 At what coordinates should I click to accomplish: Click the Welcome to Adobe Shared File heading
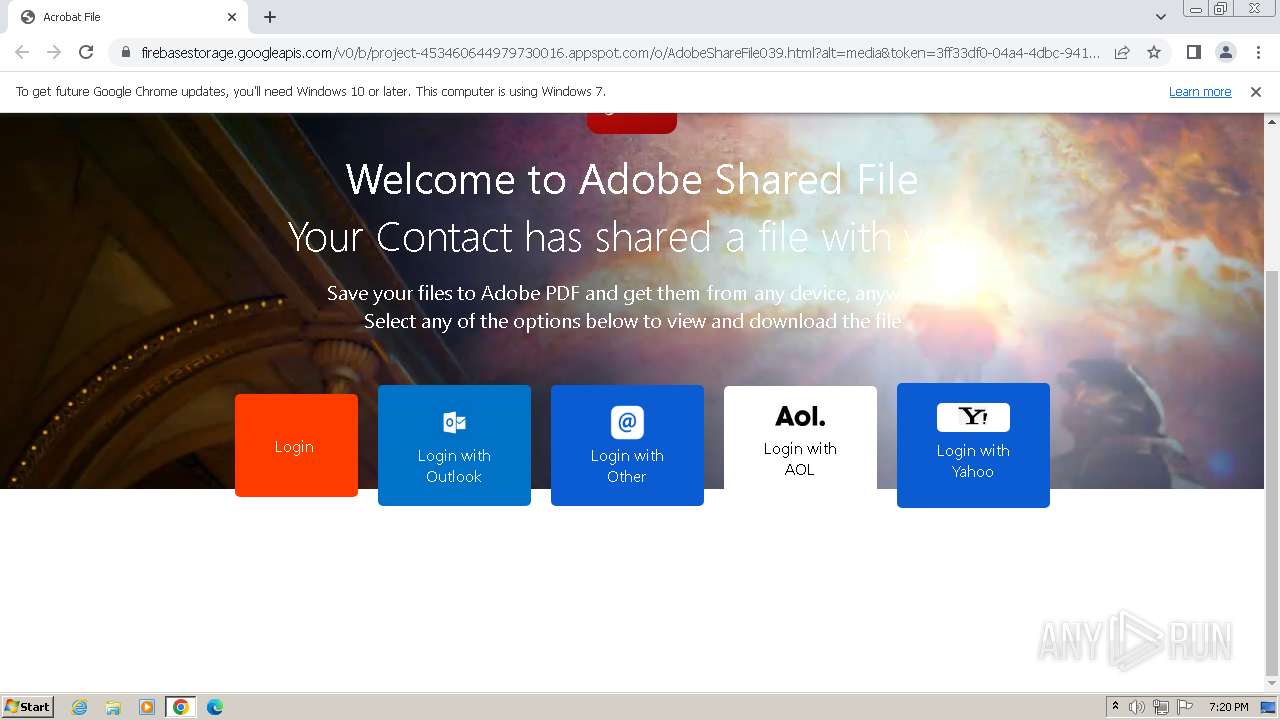632,180
